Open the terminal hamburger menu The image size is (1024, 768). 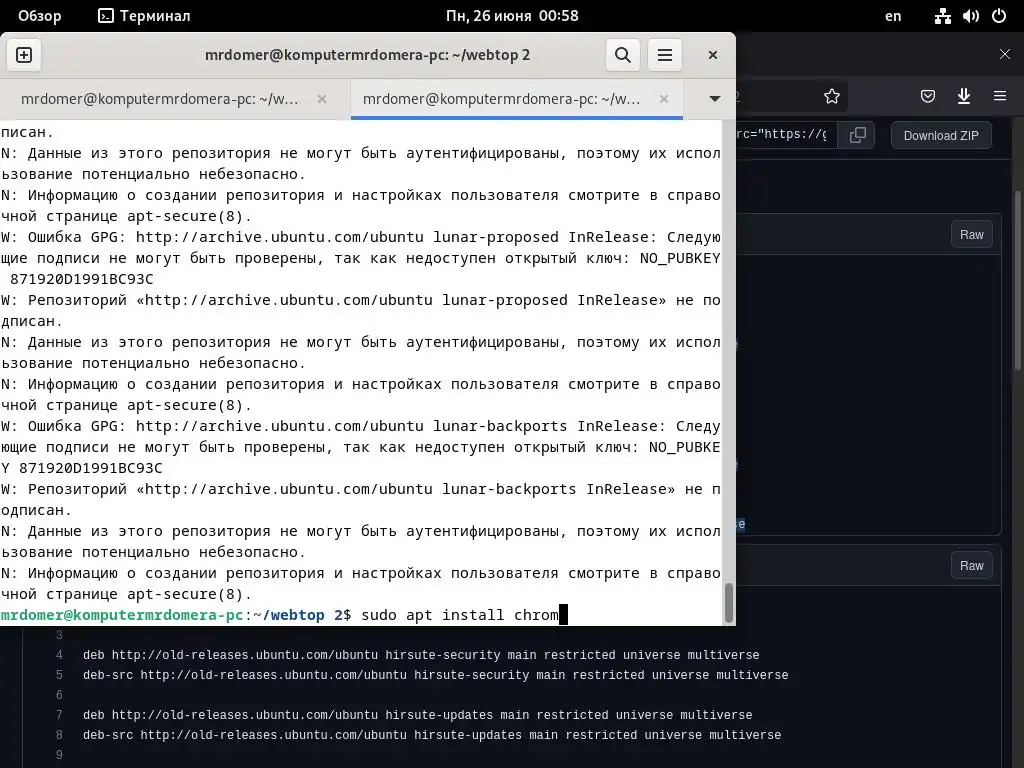coord(664,55)
